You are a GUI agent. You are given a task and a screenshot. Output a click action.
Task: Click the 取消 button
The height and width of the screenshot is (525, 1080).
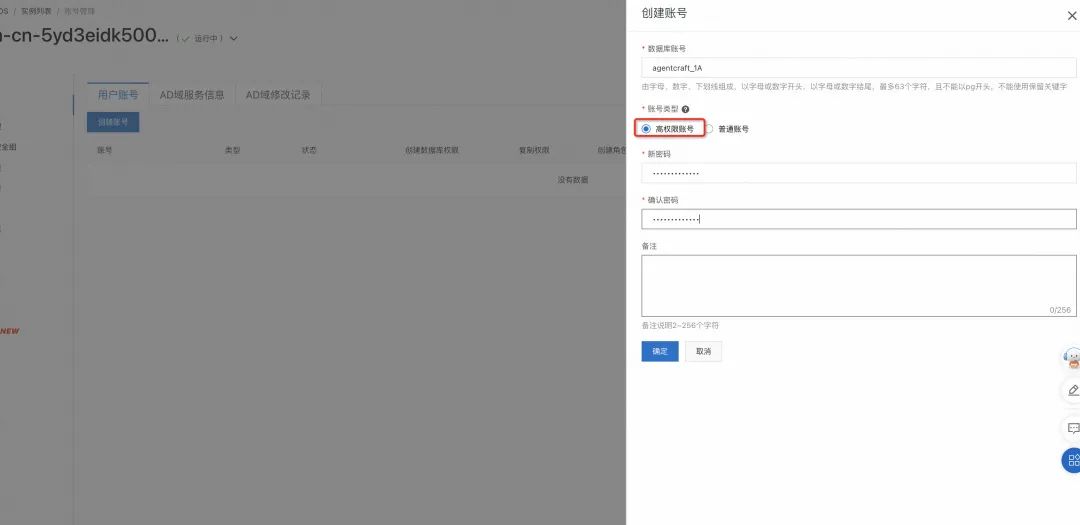pyautogui.click(x=703, y=351)
